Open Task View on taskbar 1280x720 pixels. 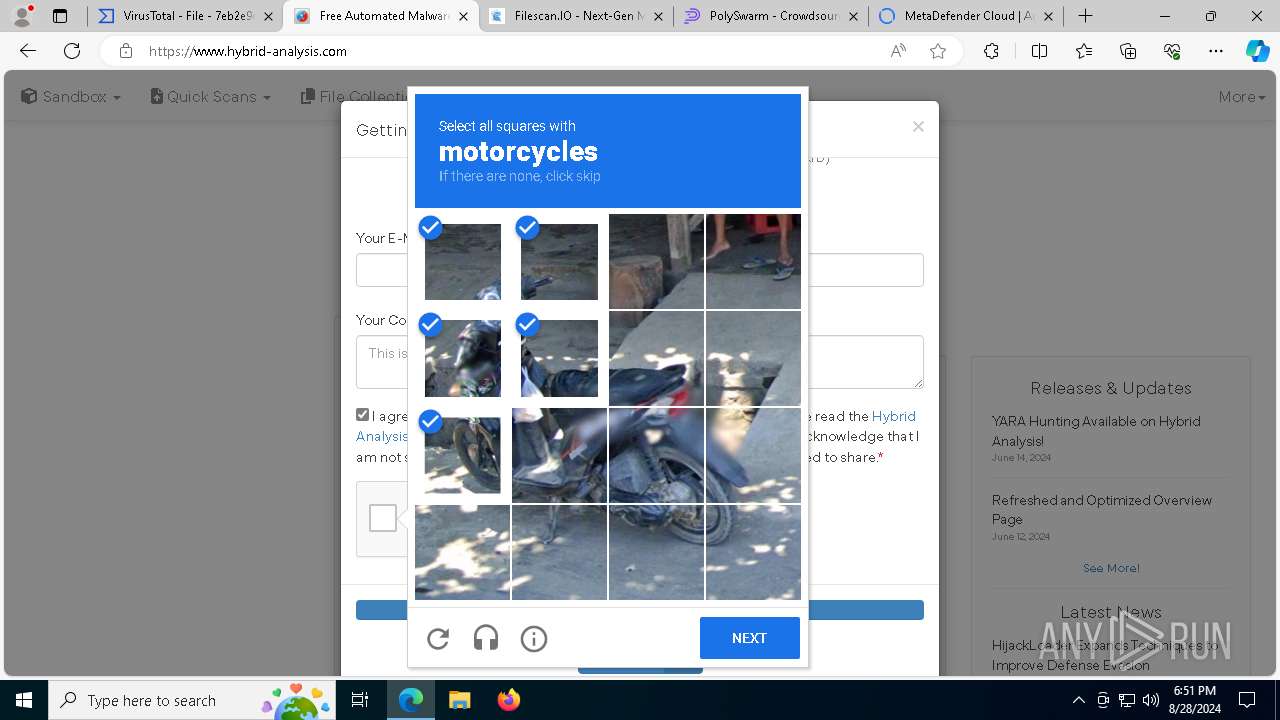pos(361,700)
